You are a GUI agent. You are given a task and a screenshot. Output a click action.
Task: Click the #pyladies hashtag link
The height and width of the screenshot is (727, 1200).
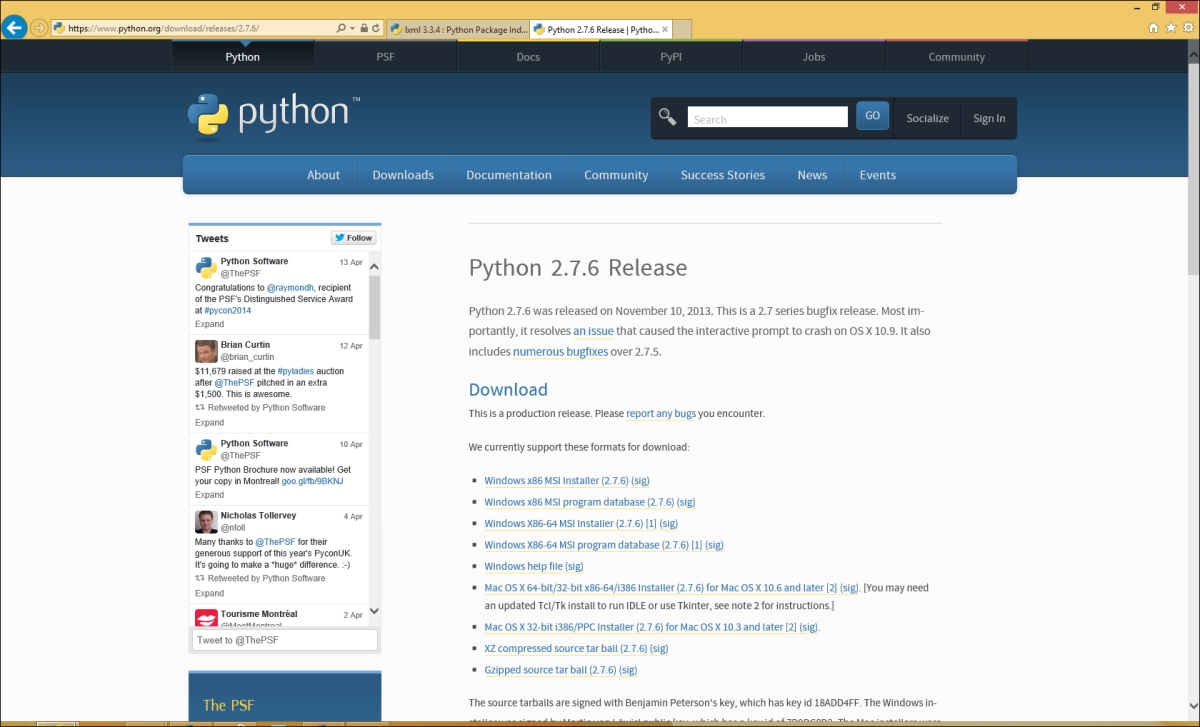[x=297, y=371]
